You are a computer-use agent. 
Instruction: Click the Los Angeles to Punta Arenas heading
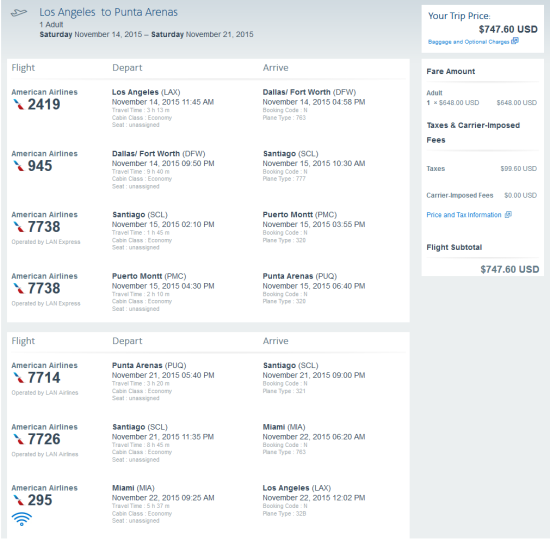click(x=108, y=12)
